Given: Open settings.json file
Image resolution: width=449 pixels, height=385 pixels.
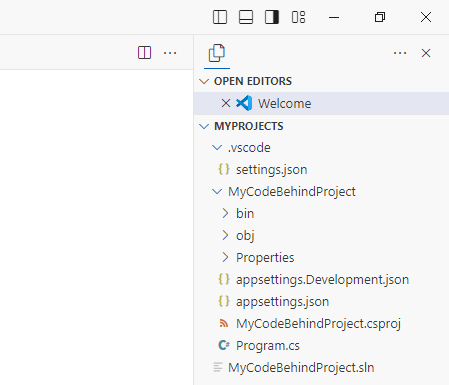Looking at the screenshot, I should [272, 170].
